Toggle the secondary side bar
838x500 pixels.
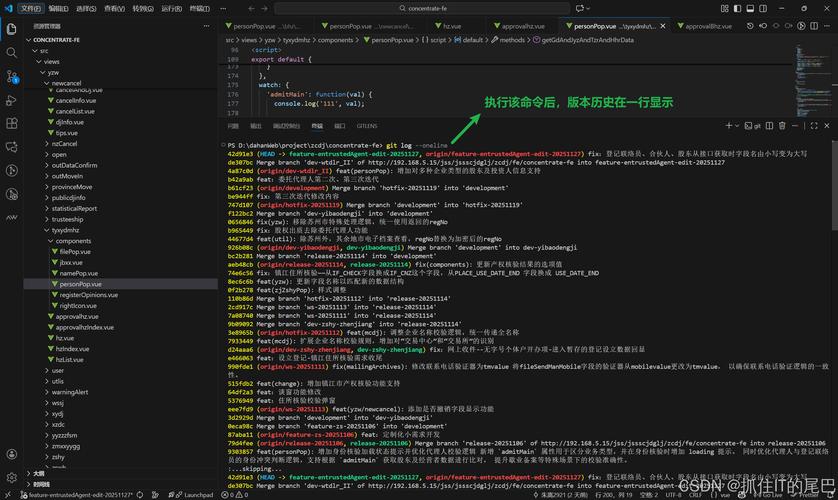(763, 9)
